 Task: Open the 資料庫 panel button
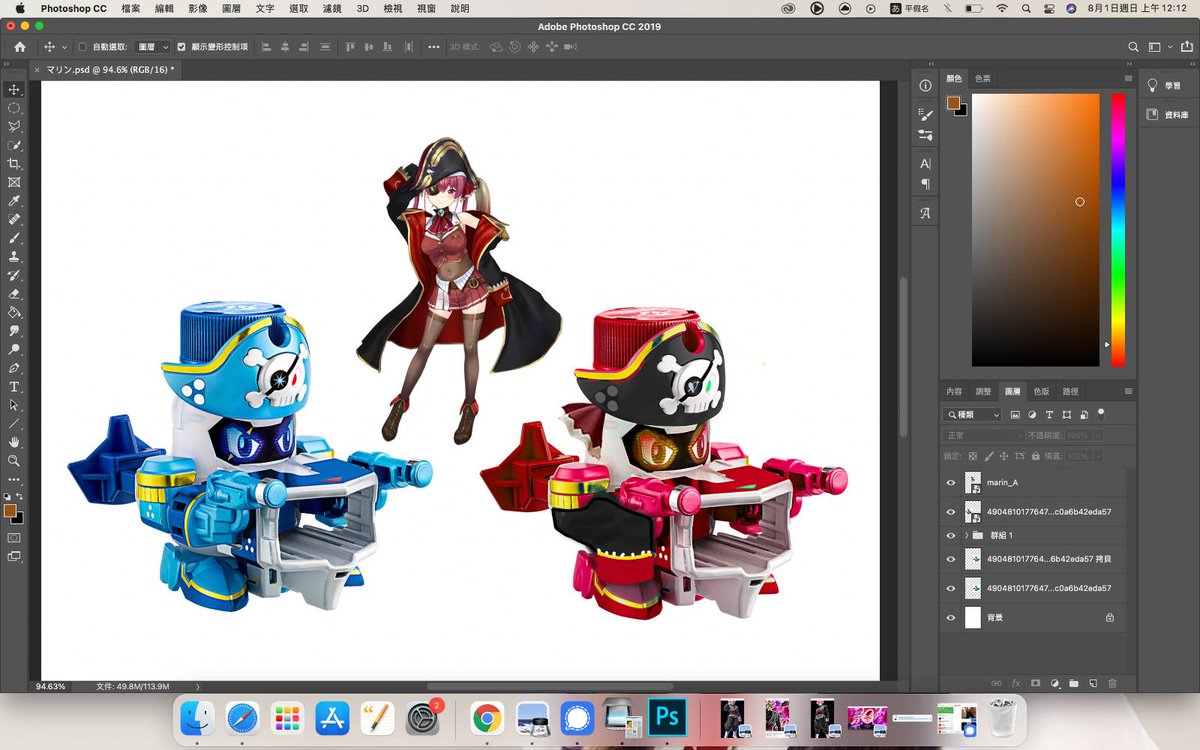pos(1169,115)
